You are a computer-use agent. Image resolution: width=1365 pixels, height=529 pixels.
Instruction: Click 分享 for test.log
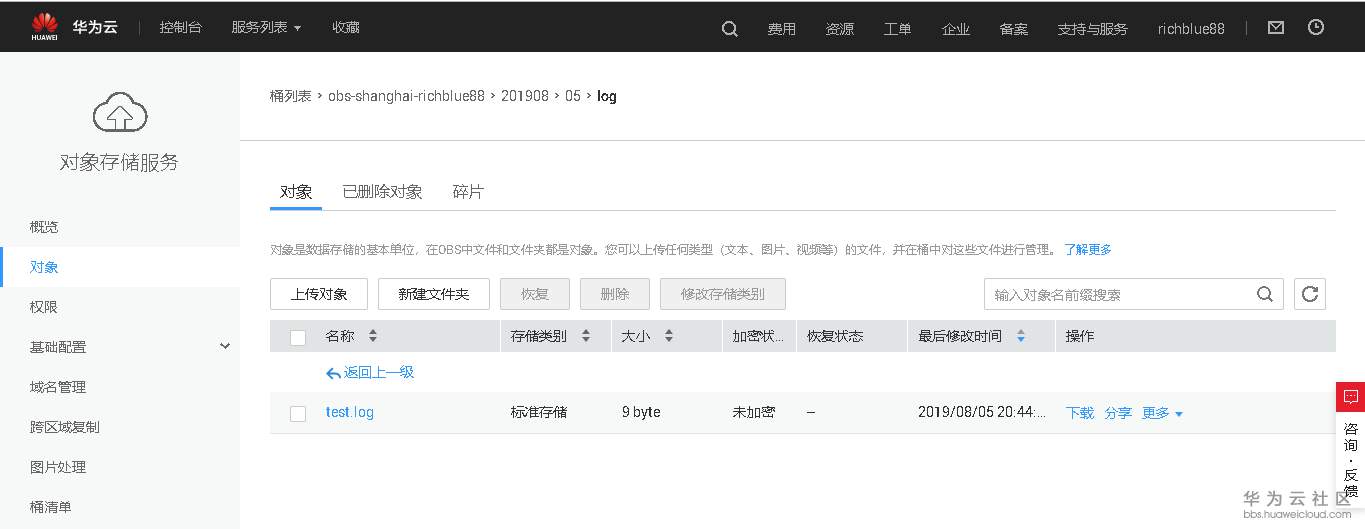1118,413
